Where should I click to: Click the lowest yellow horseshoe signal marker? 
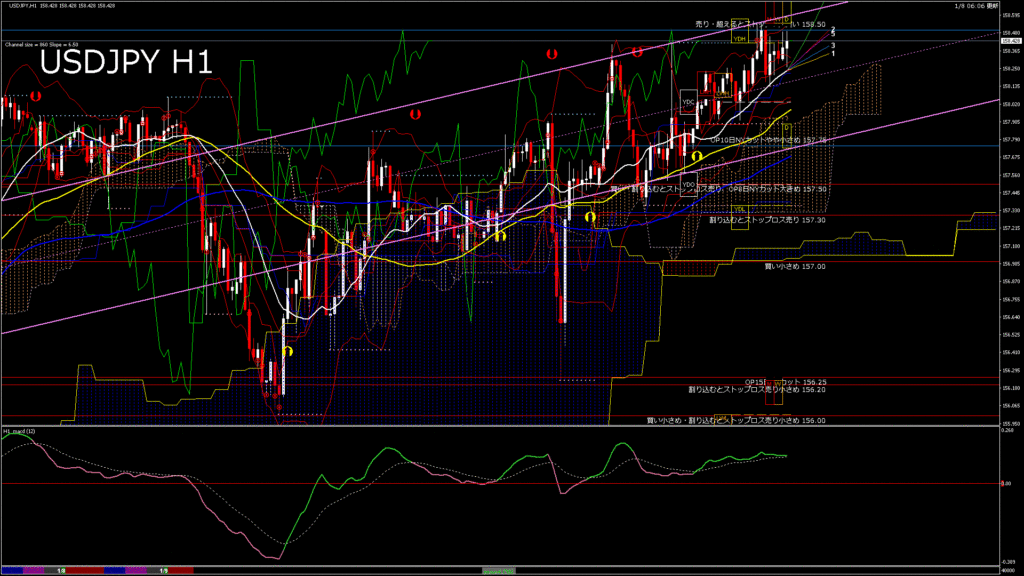[x=288, y=352]
